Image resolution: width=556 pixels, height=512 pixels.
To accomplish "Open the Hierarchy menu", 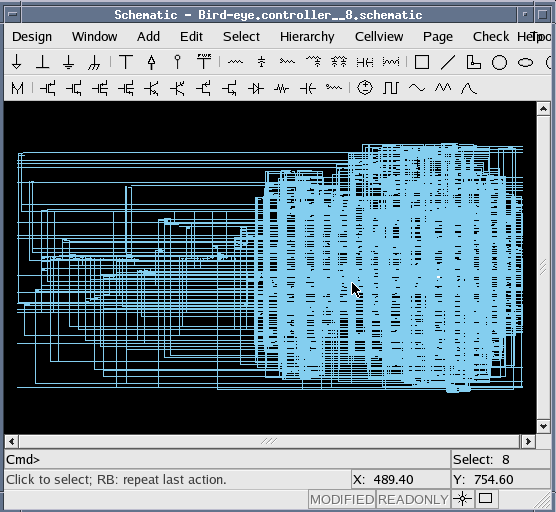I will (x=307, y=37).
